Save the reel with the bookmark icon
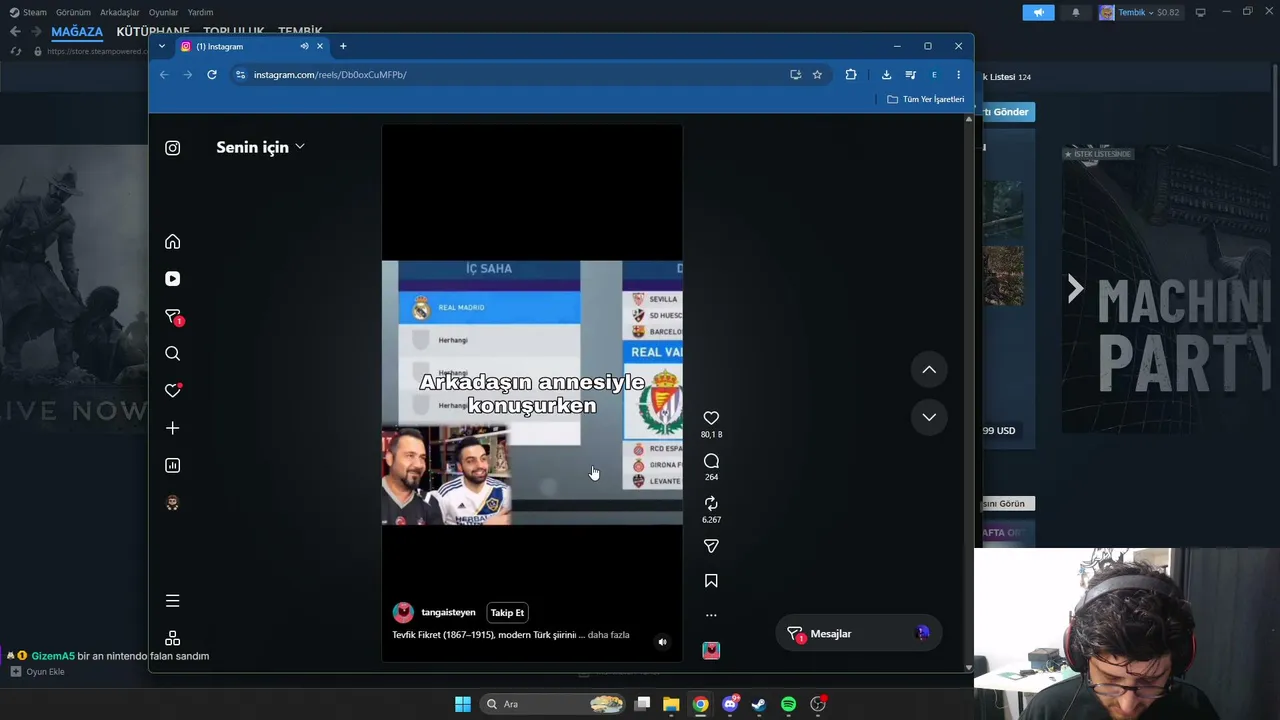 [711, 581]
